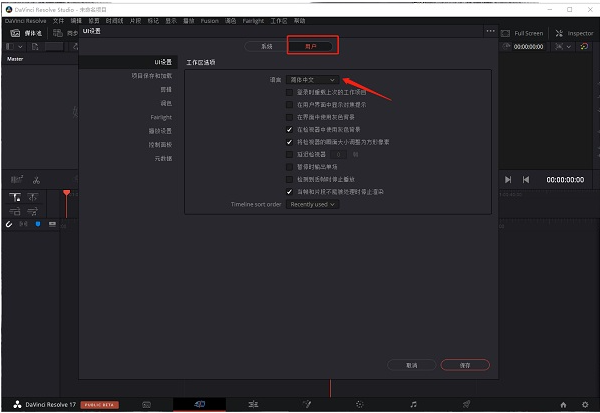This screenshot has height=413, width=600.
Task: Open Project Manager home icon
Action: pyautogui.click(x=563, y=405)
